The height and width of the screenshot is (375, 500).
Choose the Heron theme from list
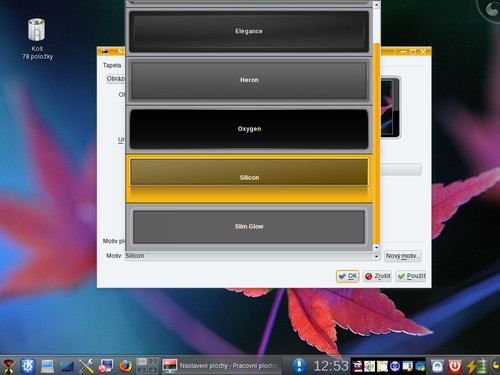pyautogui.click(x=249, y=80)
